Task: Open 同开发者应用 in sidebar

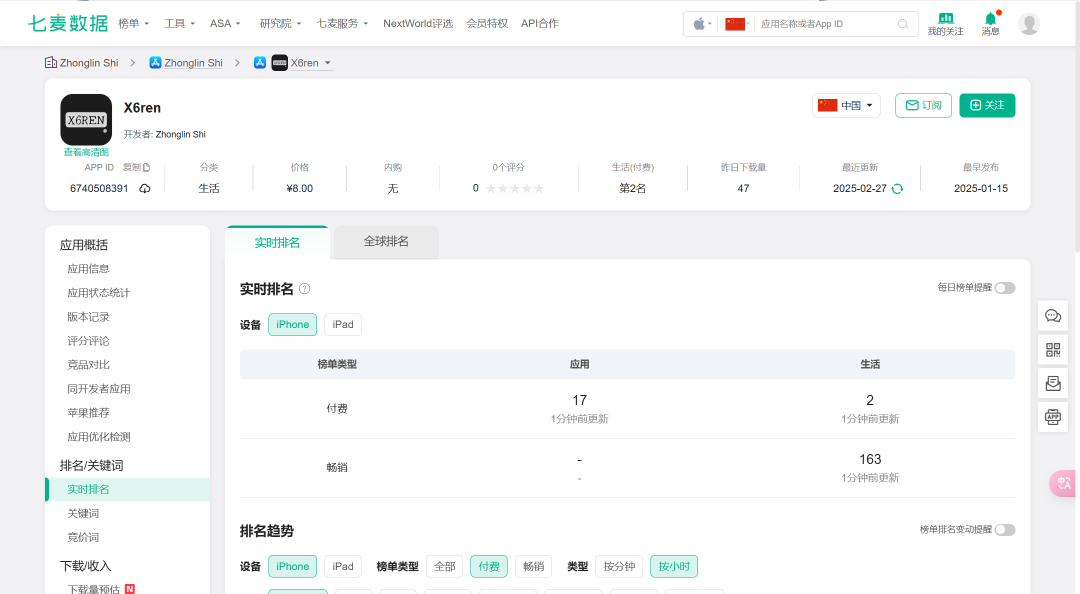Action: point(98,389)
